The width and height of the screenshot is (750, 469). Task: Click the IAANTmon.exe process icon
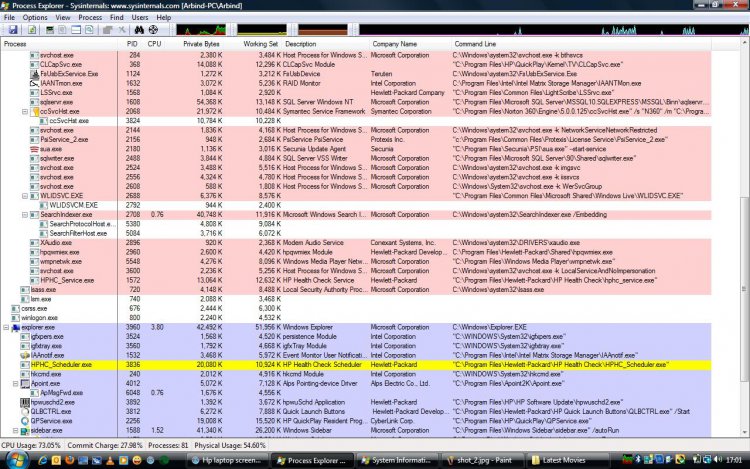pos(34,83)
